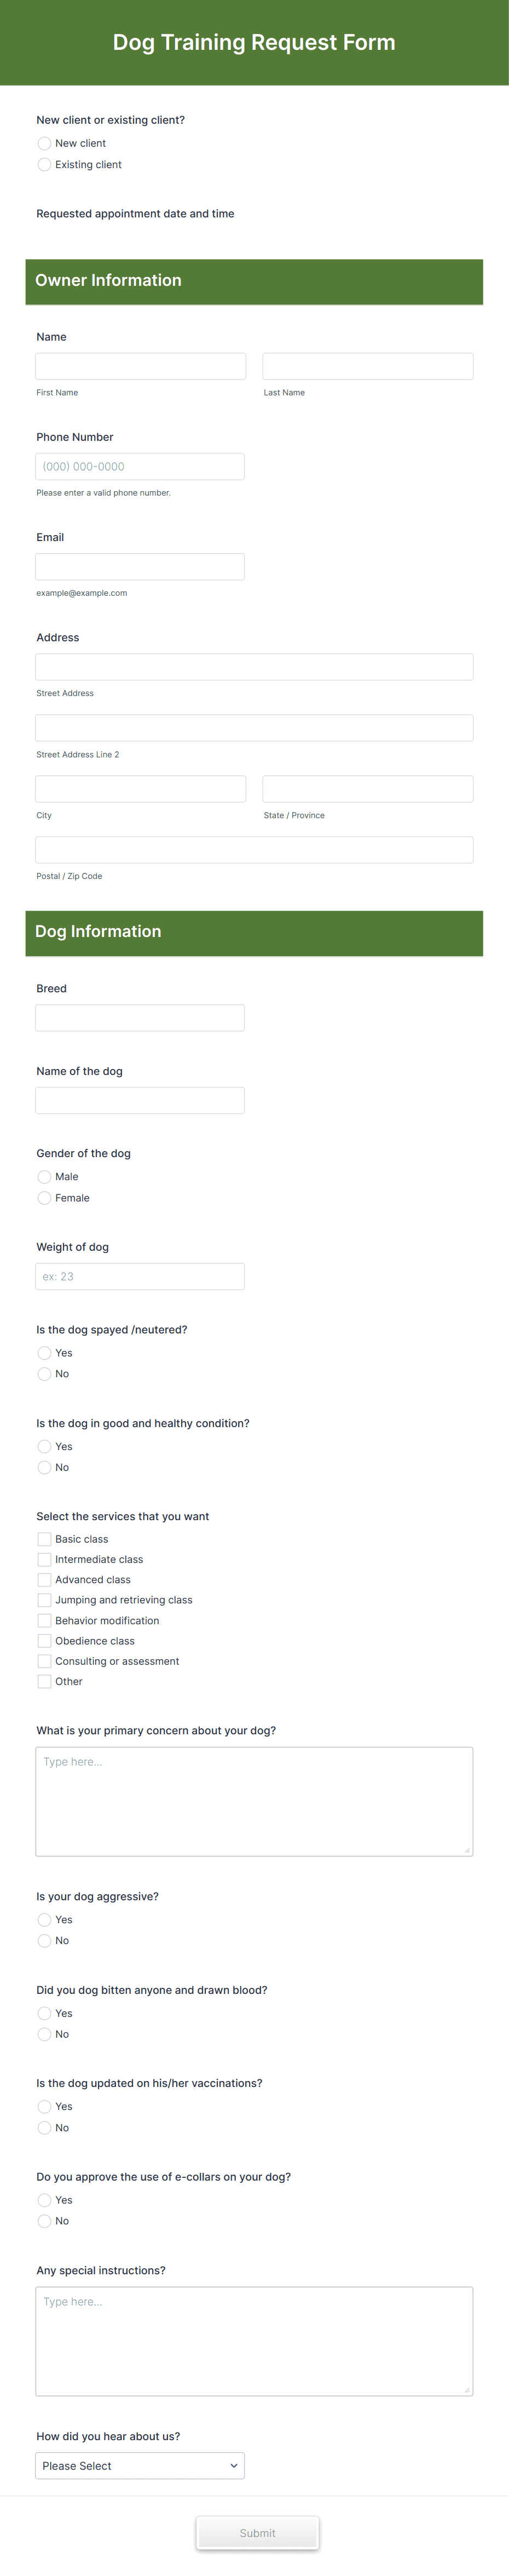Choose the Existing client option

(x=44, y=164)
